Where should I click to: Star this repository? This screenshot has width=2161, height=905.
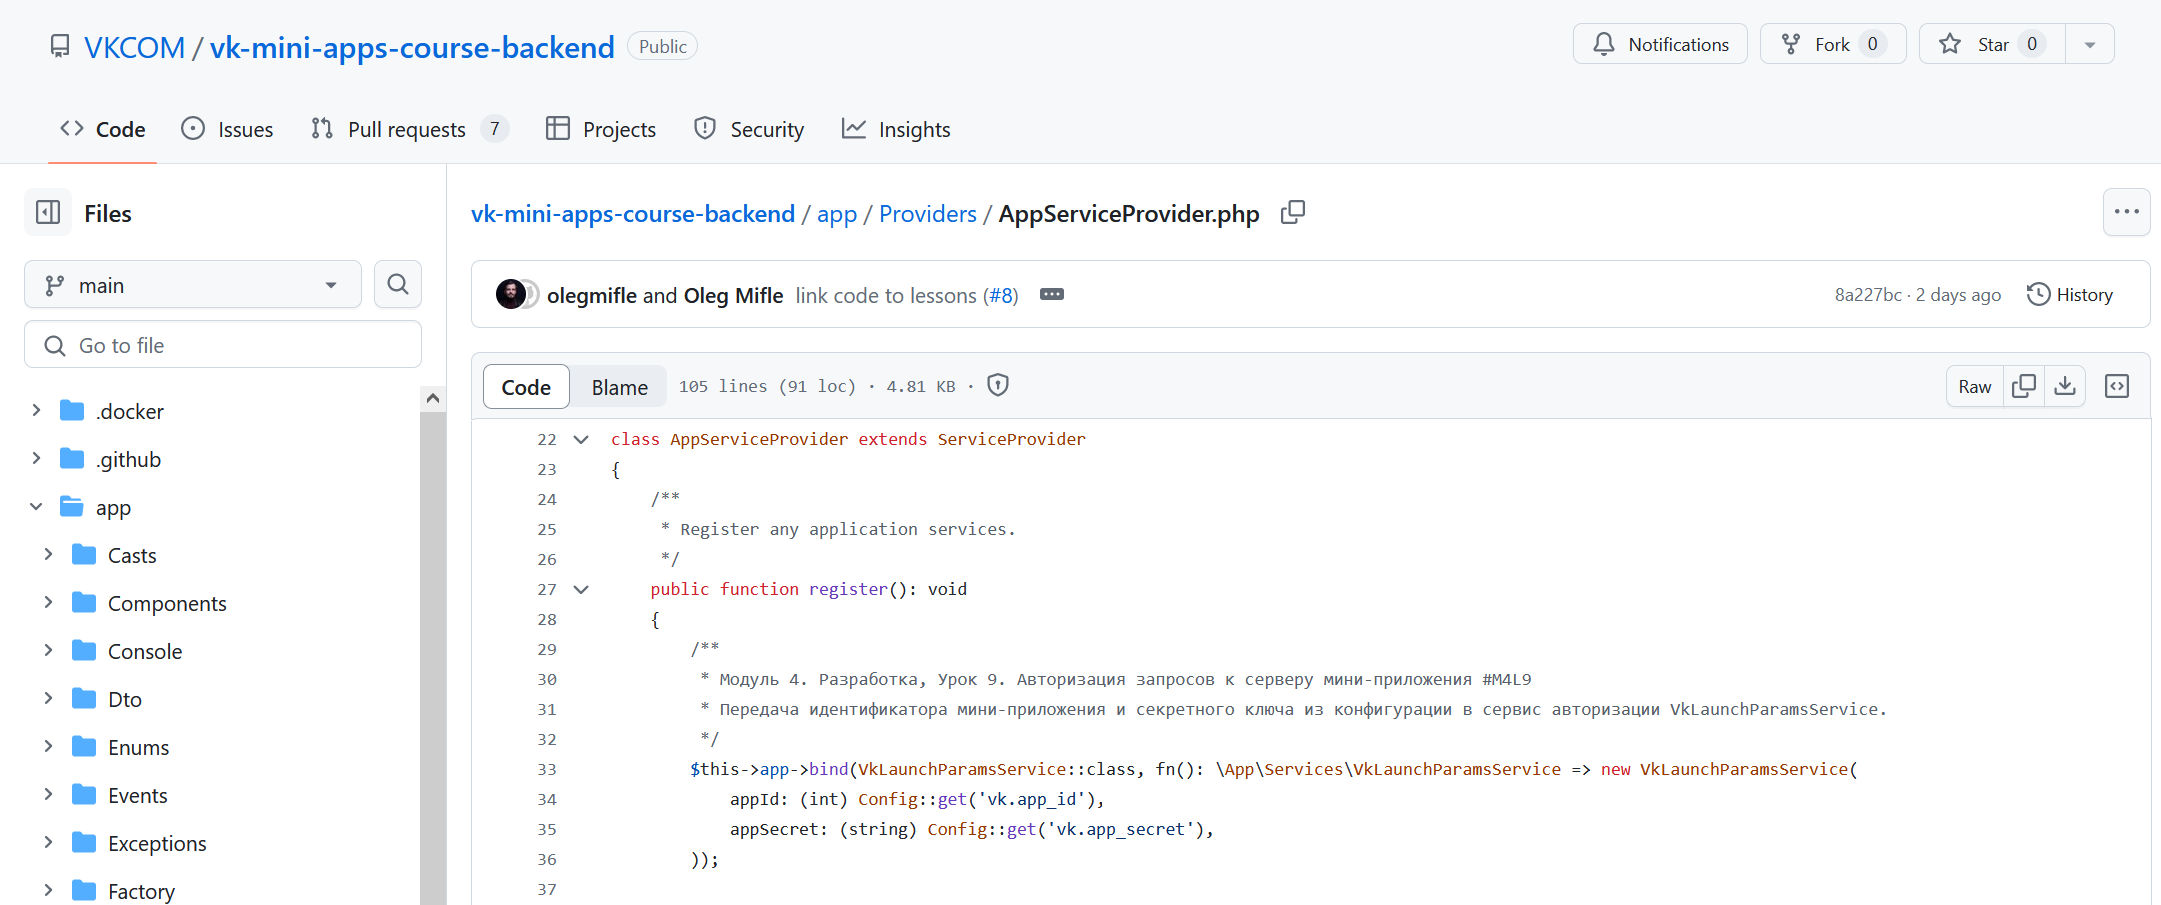pyautogui.click(x=1991, y=45)
